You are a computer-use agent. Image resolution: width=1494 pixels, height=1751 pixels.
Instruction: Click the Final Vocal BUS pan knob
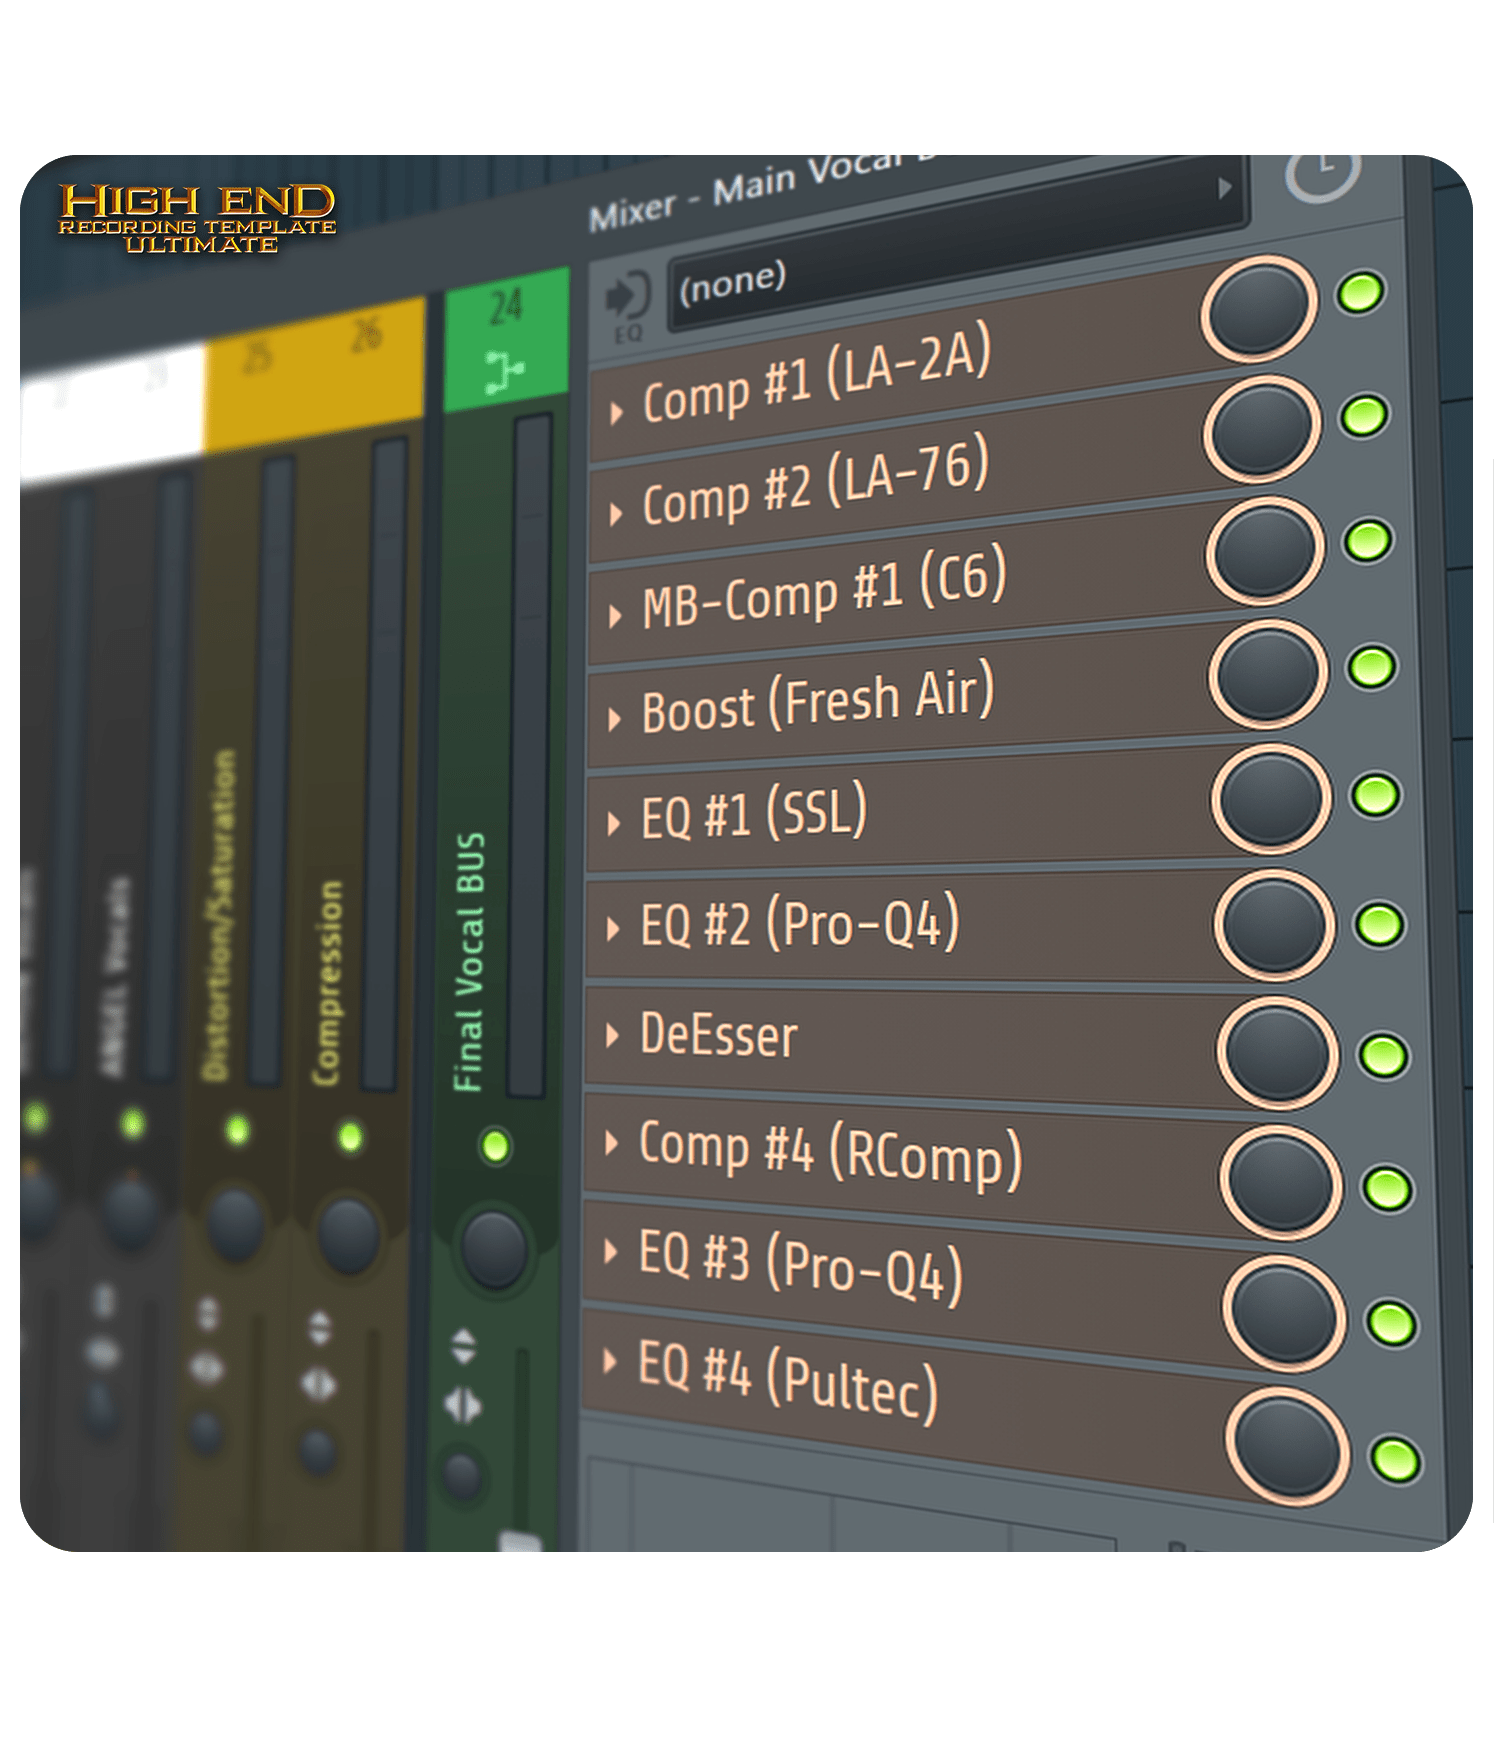(x=494, y=1246)
